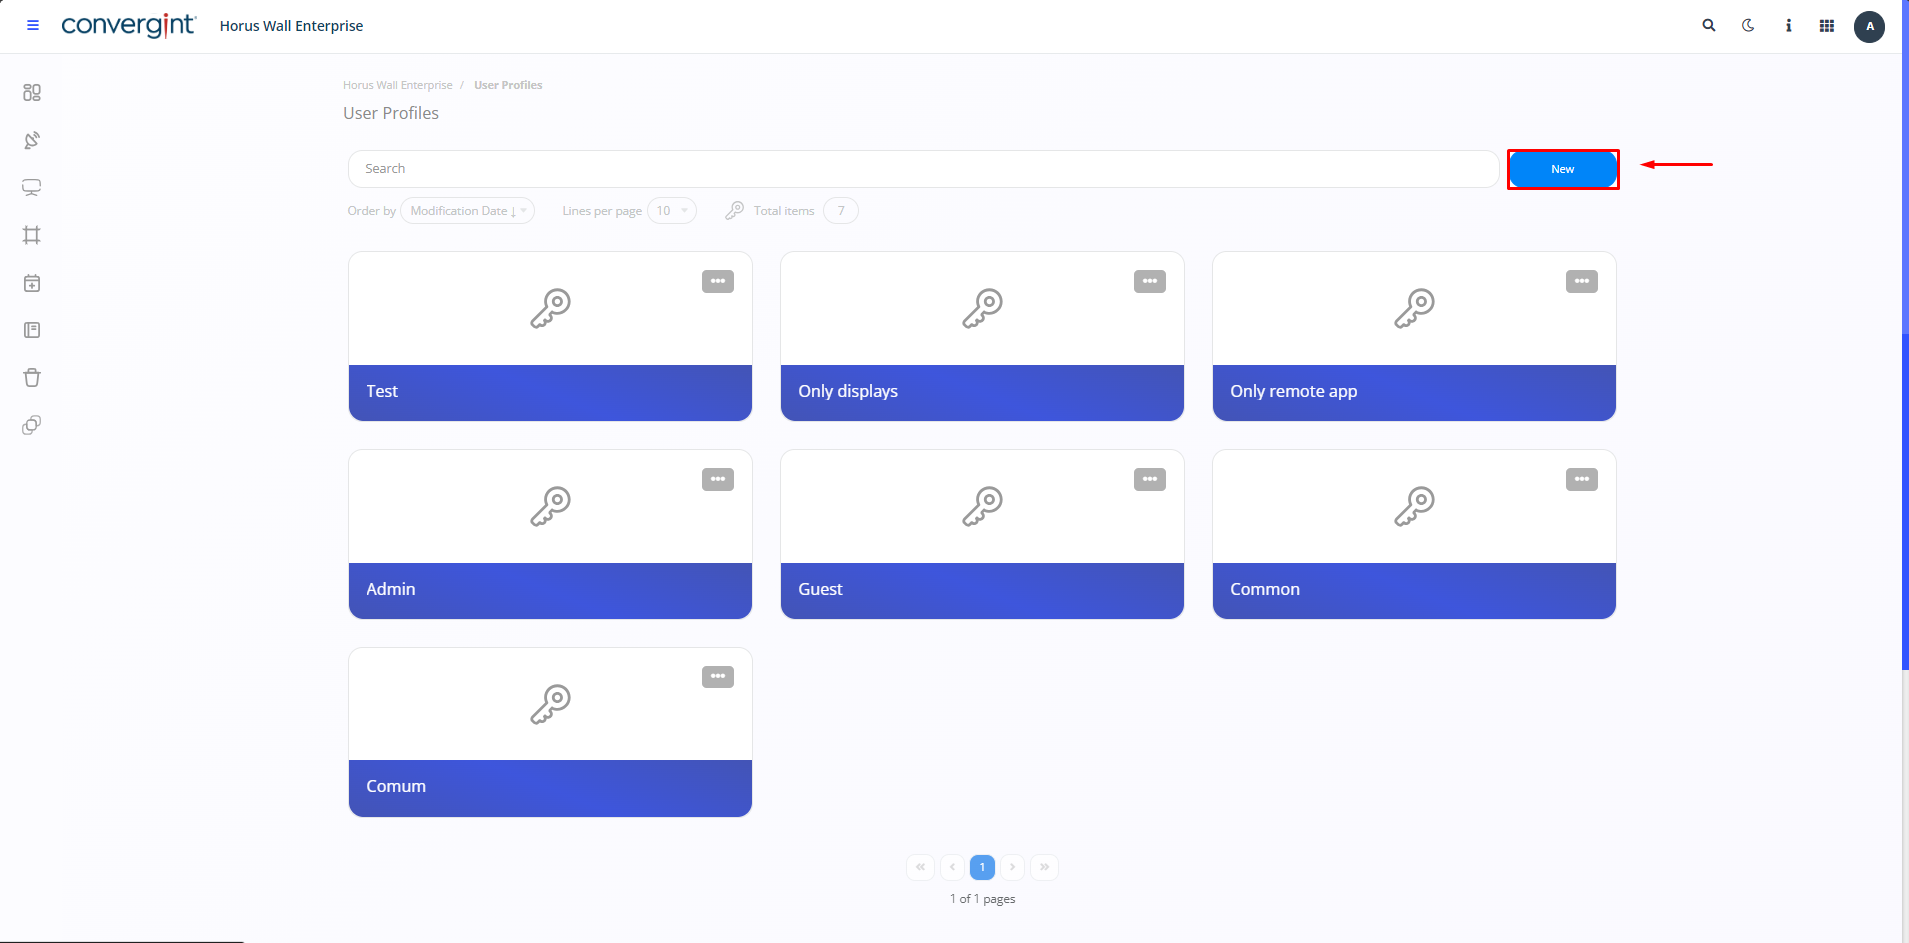This screenshot has width=1909, height=943.
Task: Open the scheduling calendar icon in sidebar
Action: click(x=32, y=283)
